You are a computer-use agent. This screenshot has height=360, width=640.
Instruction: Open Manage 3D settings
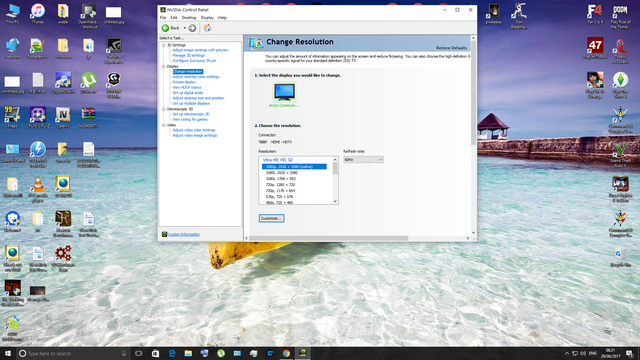tap(188, 56)
